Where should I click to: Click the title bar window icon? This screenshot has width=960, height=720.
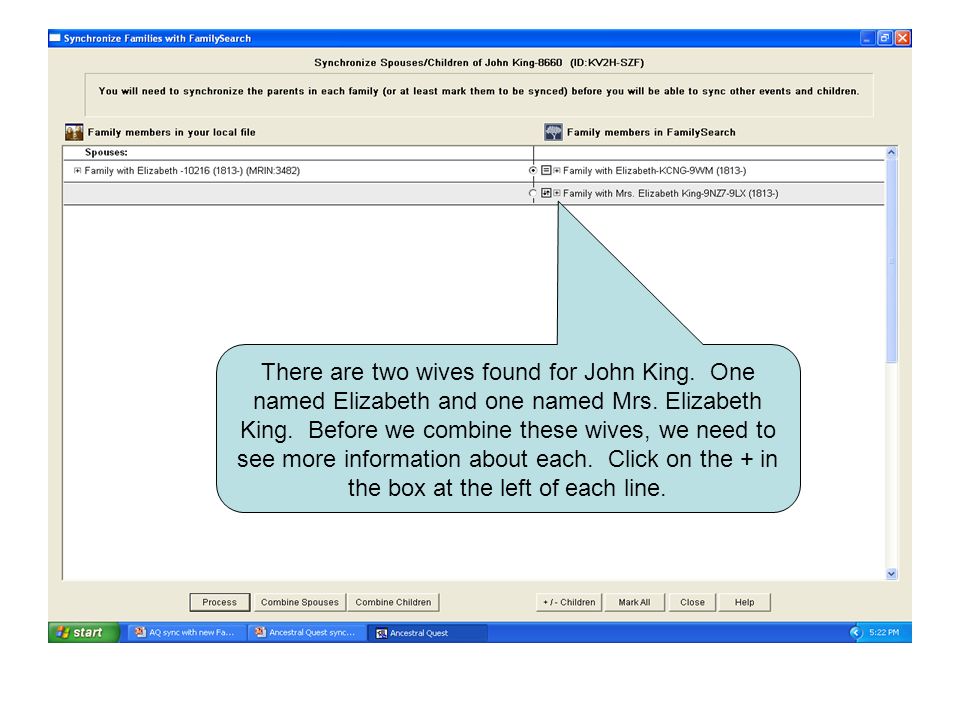pos(55,38)
